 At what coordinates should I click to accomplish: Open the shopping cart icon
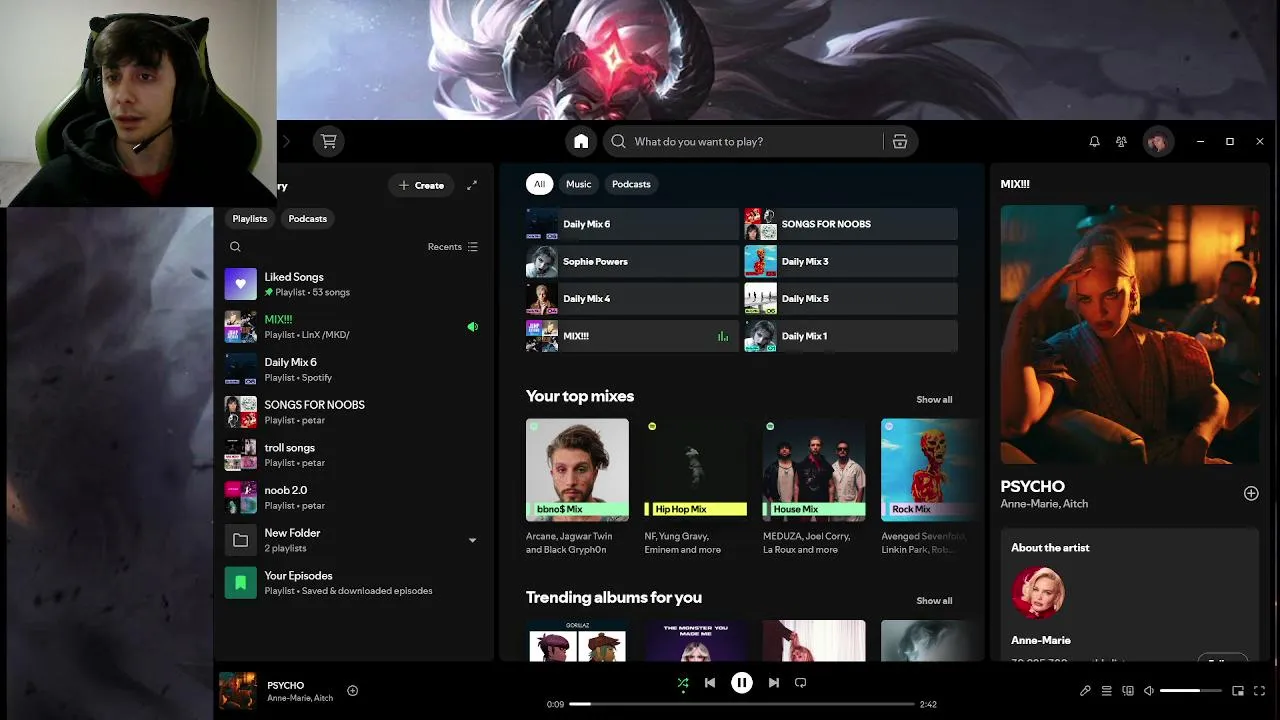pyautogui.click(x=328, y=141)
